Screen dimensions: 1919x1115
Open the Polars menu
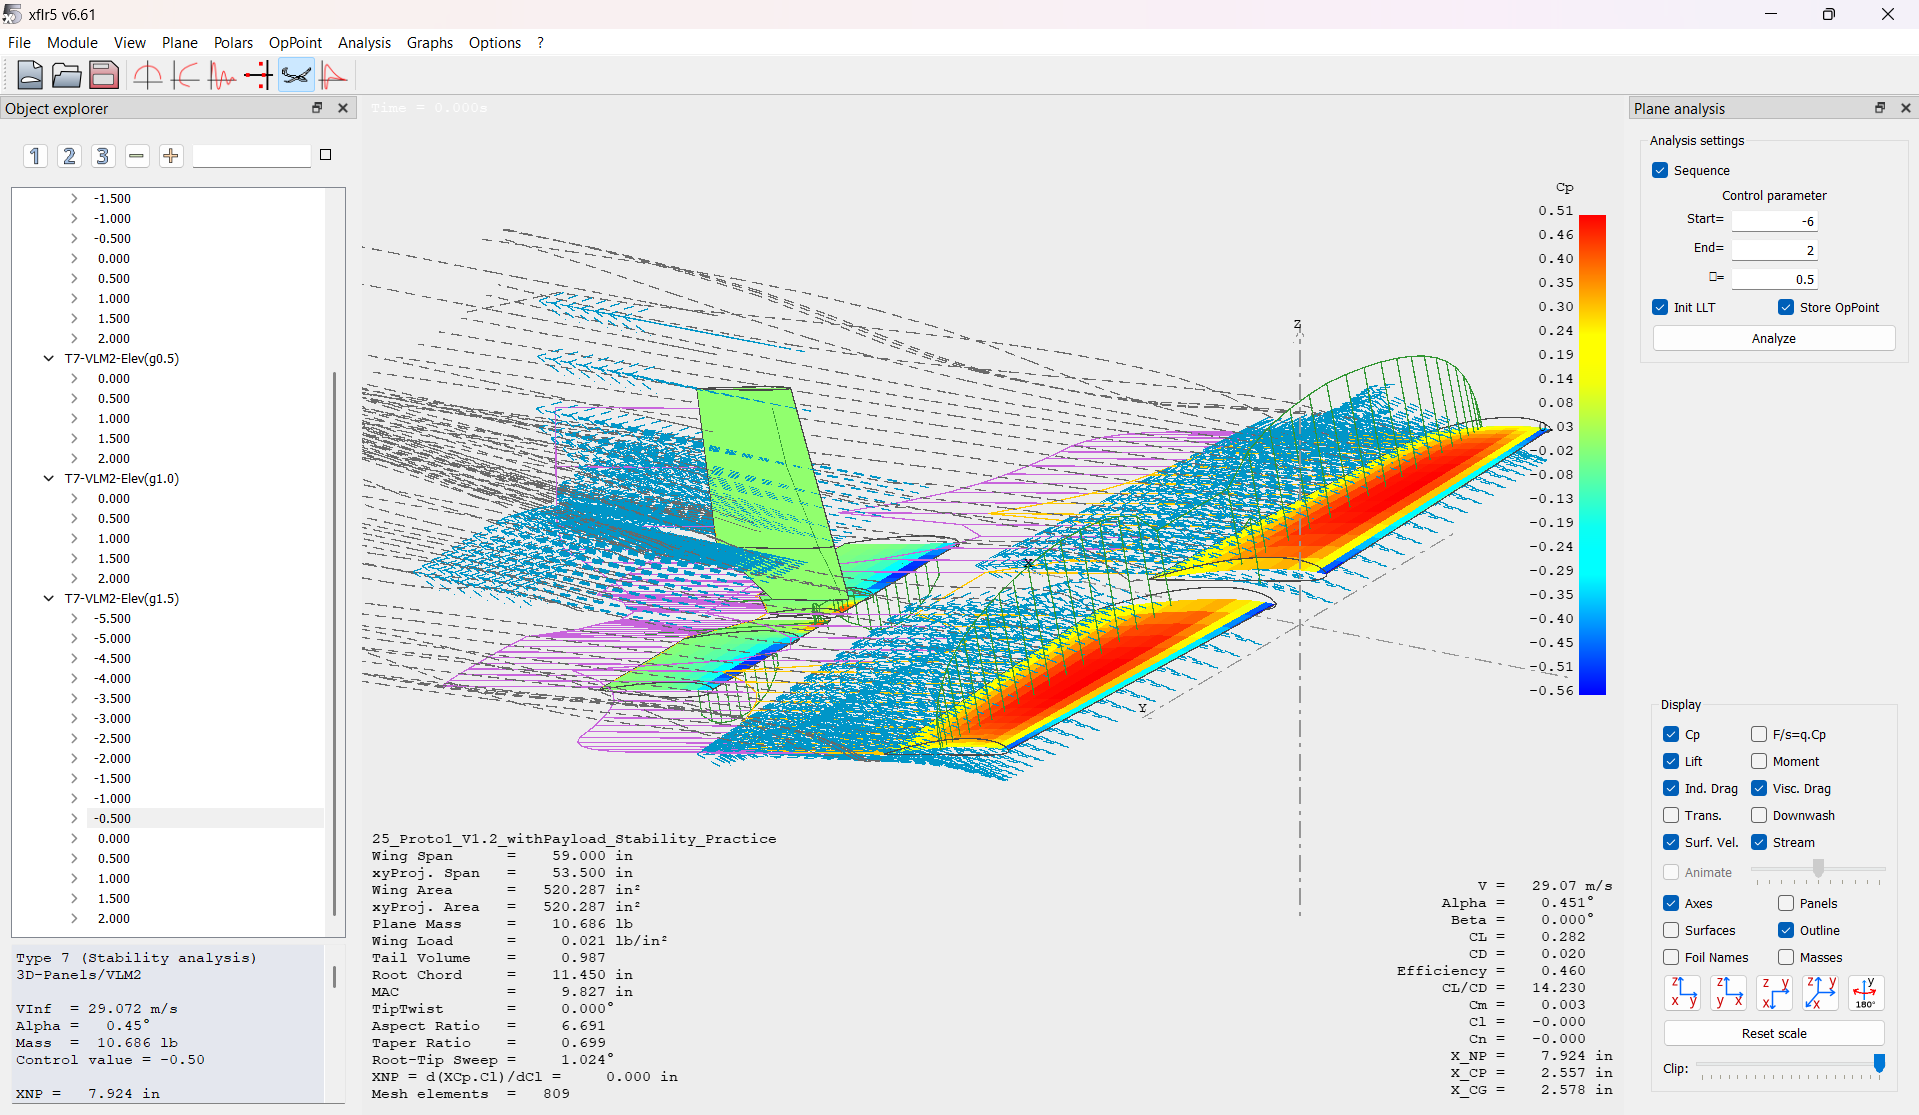[x=233, y=42]
